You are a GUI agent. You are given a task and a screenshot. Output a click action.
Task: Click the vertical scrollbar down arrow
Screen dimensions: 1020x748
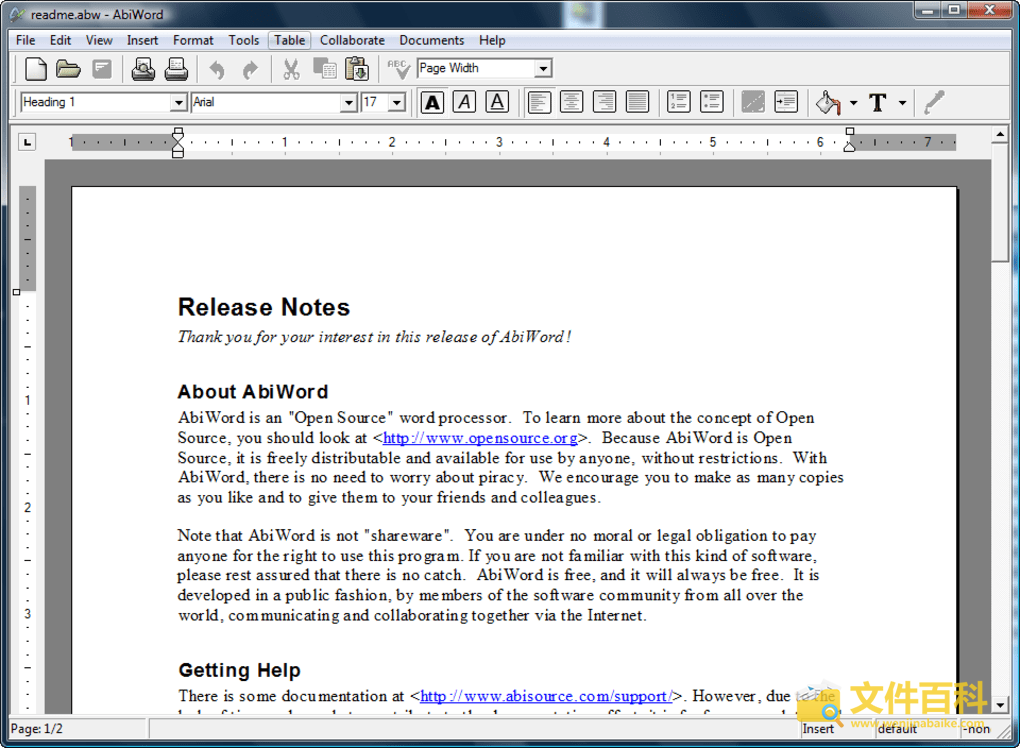point(1000,705)
